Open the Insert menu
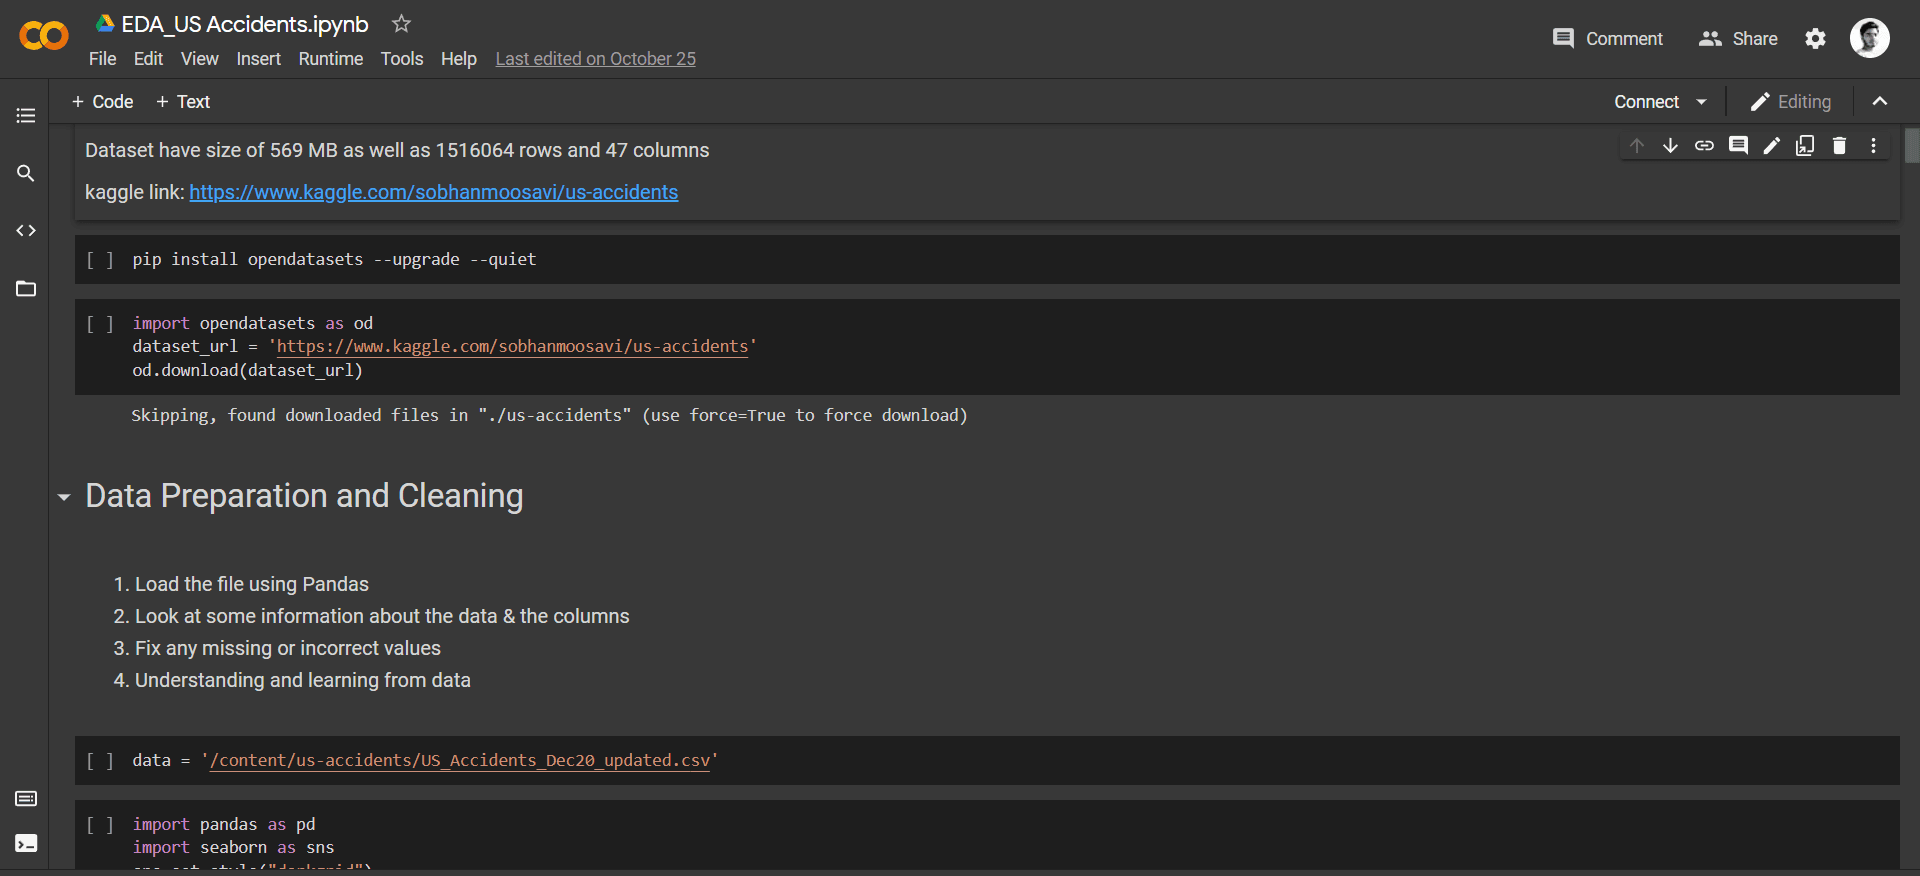This screenshot has height=876, width=1920. coord(258,59)
